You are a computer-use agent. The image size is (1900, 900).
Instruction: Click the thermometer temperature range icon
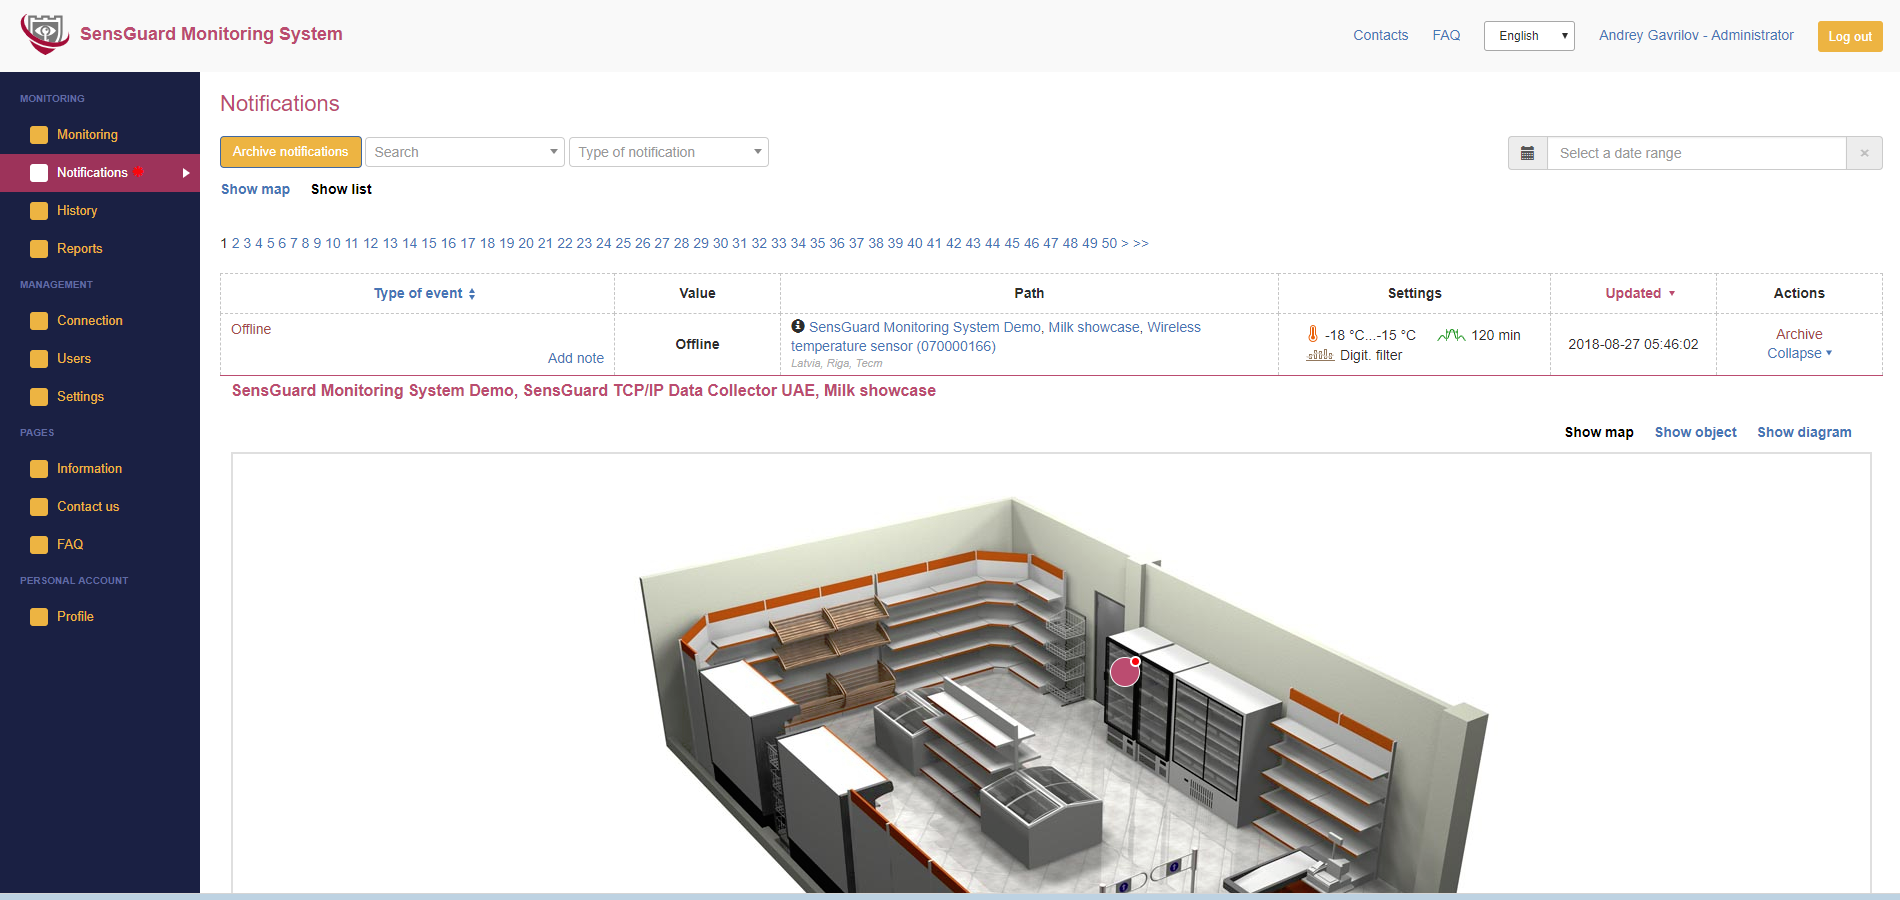pos(1313,334)
